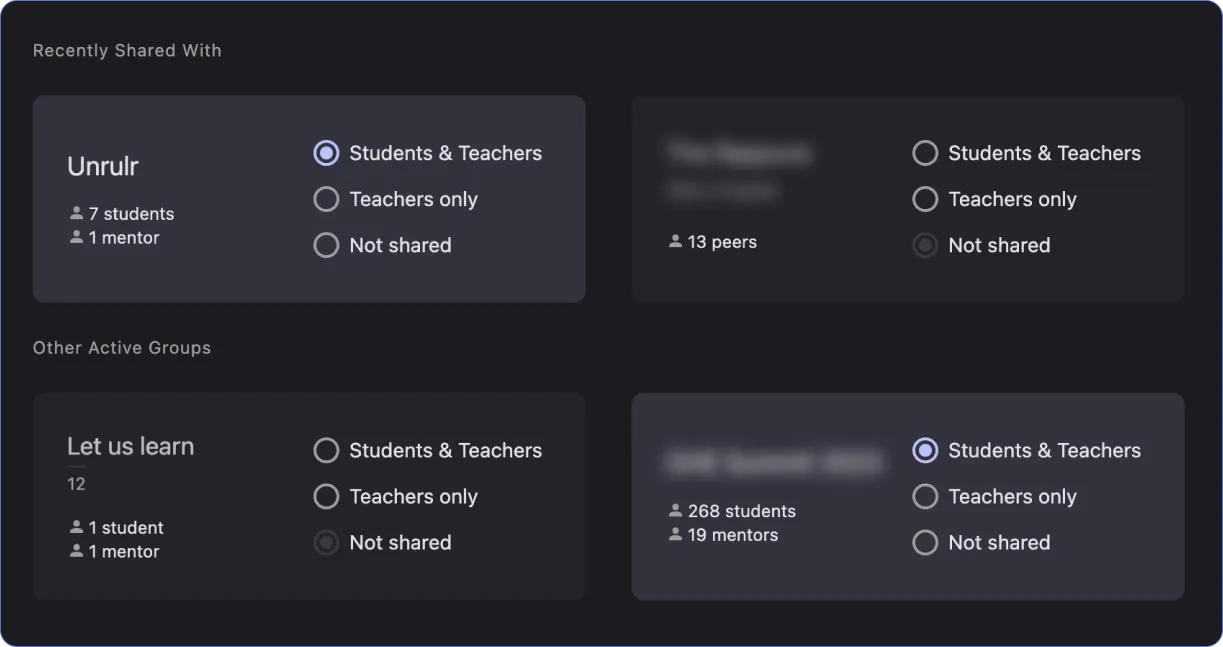Select "Teachers only" for Unrulr
This screenshot has height=647, width=1223.
tap(326, 199)
